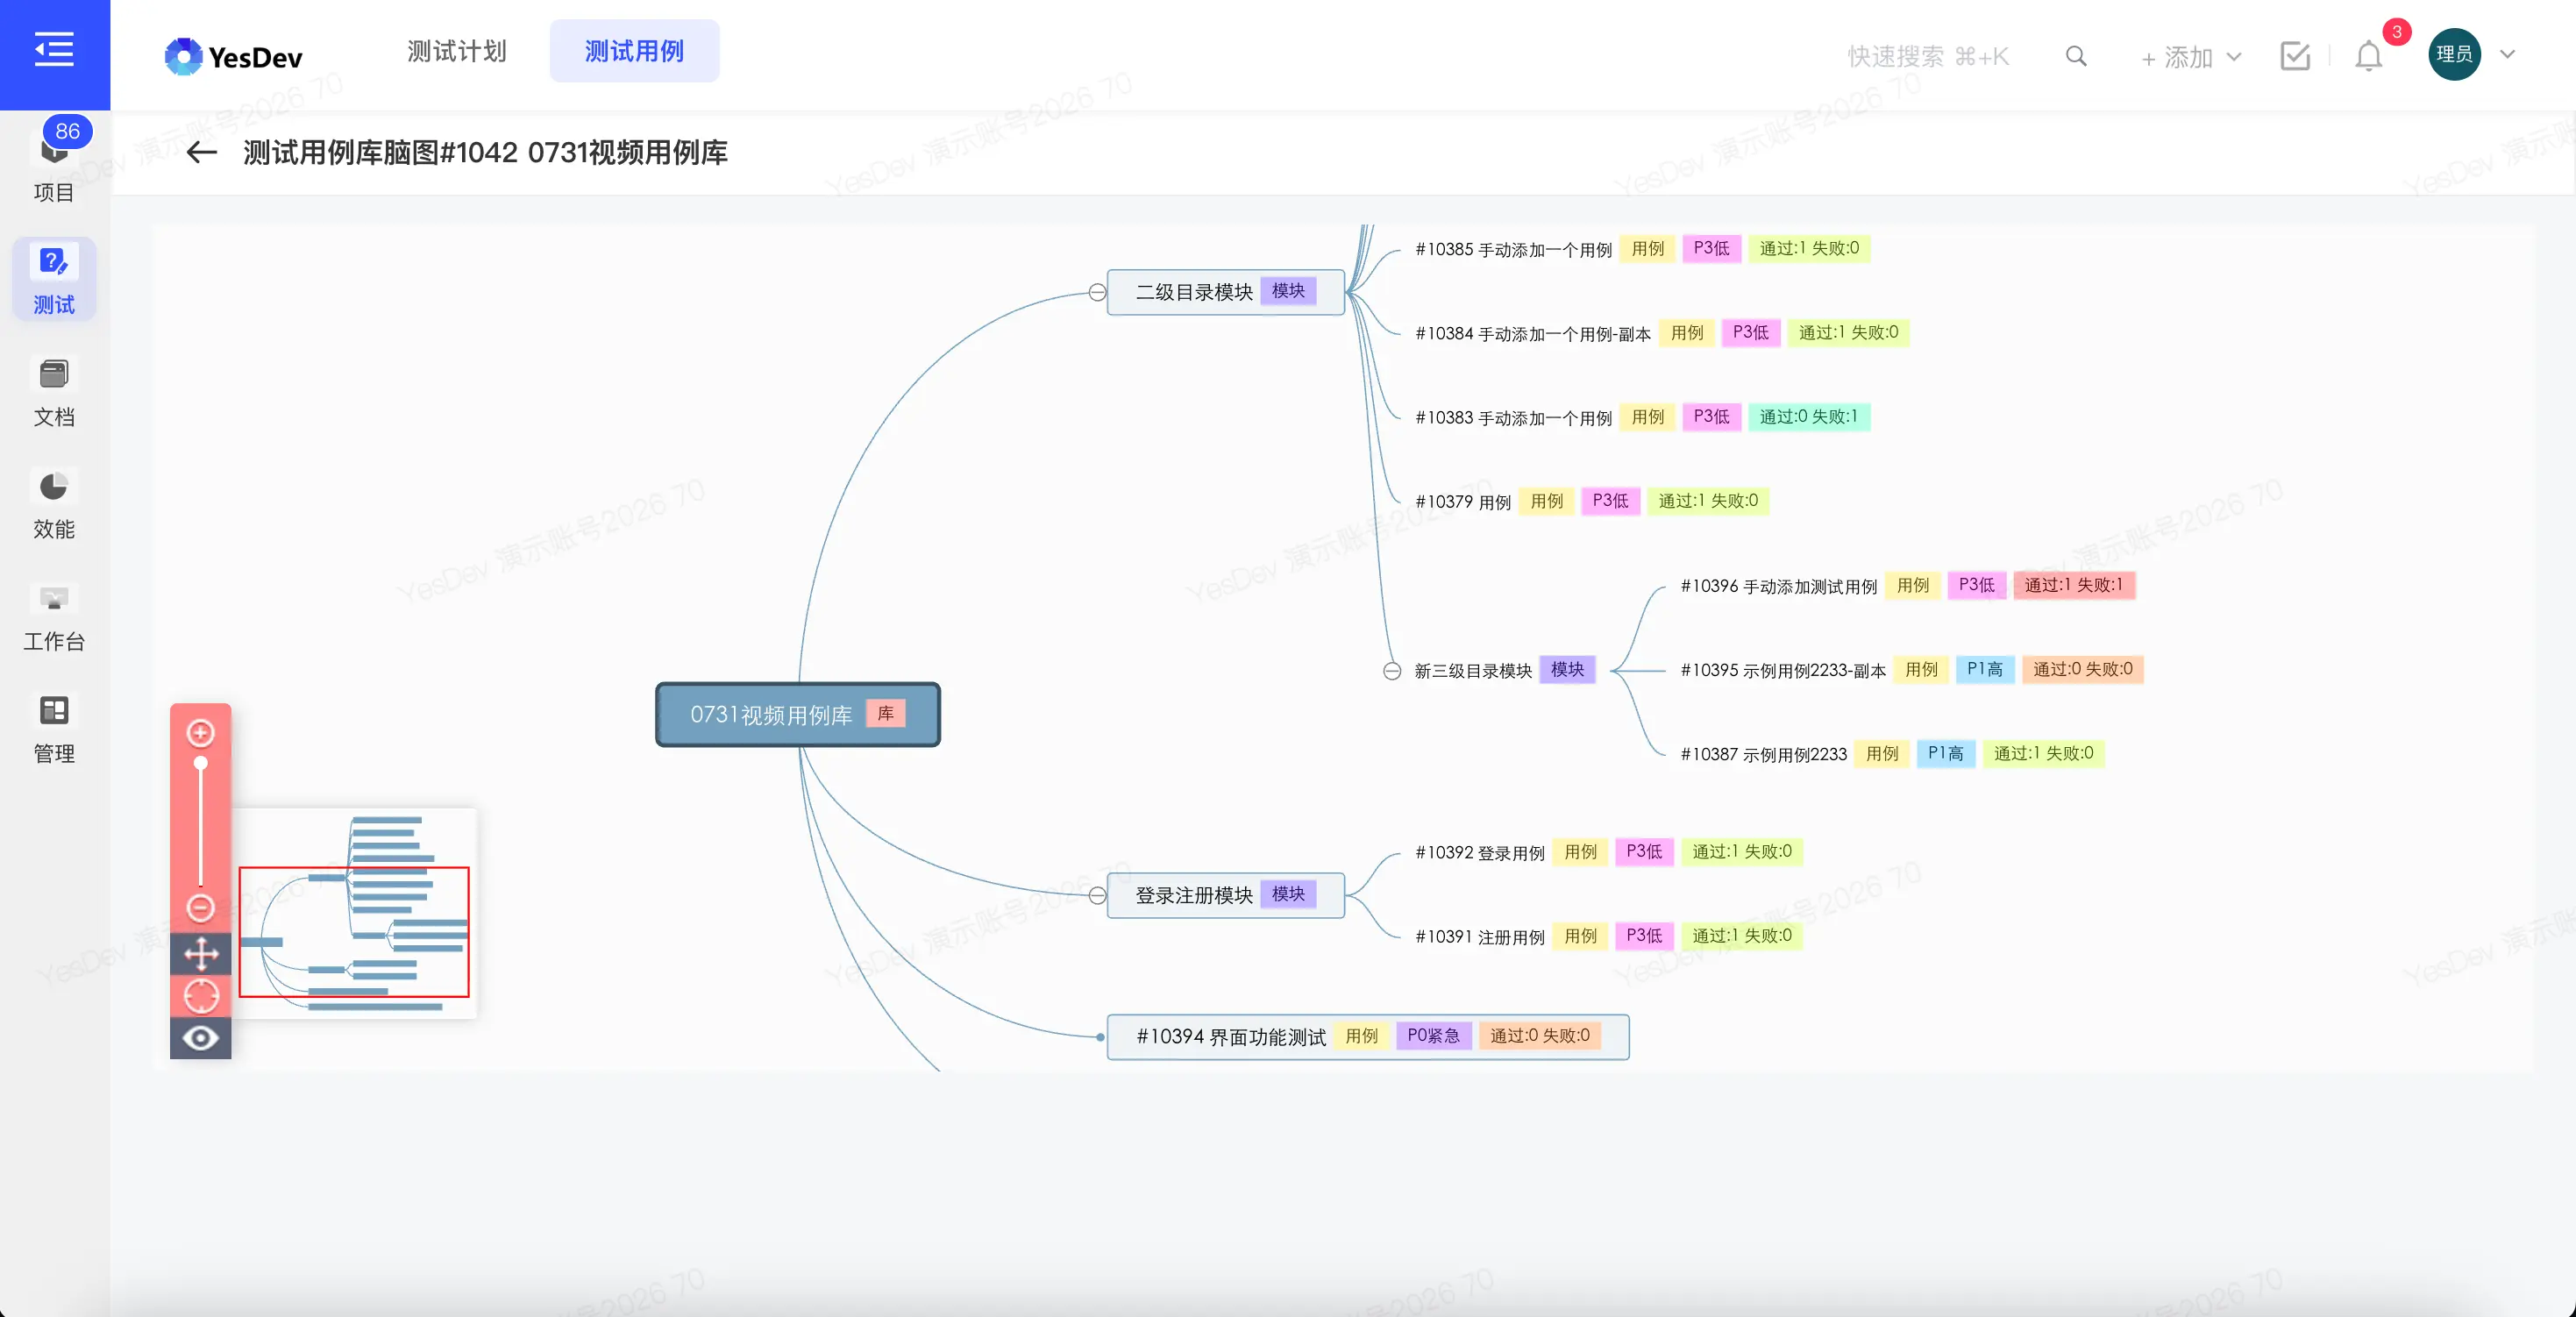The image size is (2576, 1317).
Task: Collapse the left sidebar menu icon
Action: [54, 50]
